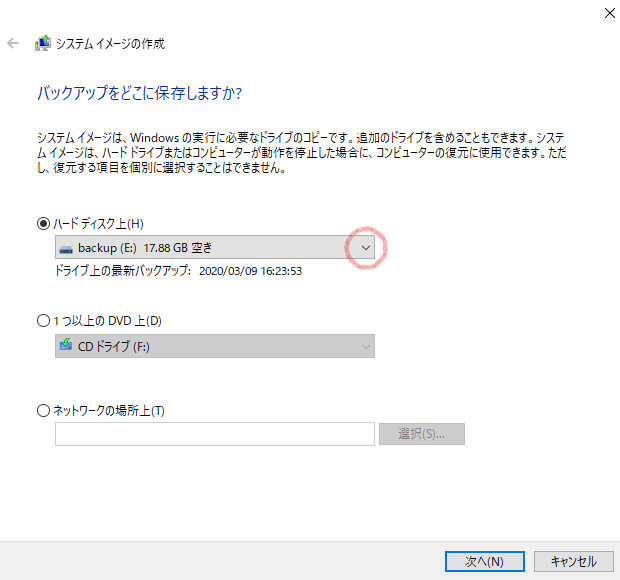
Task: Click the date 2020/03/09 16:23:53
Action: 250,271
